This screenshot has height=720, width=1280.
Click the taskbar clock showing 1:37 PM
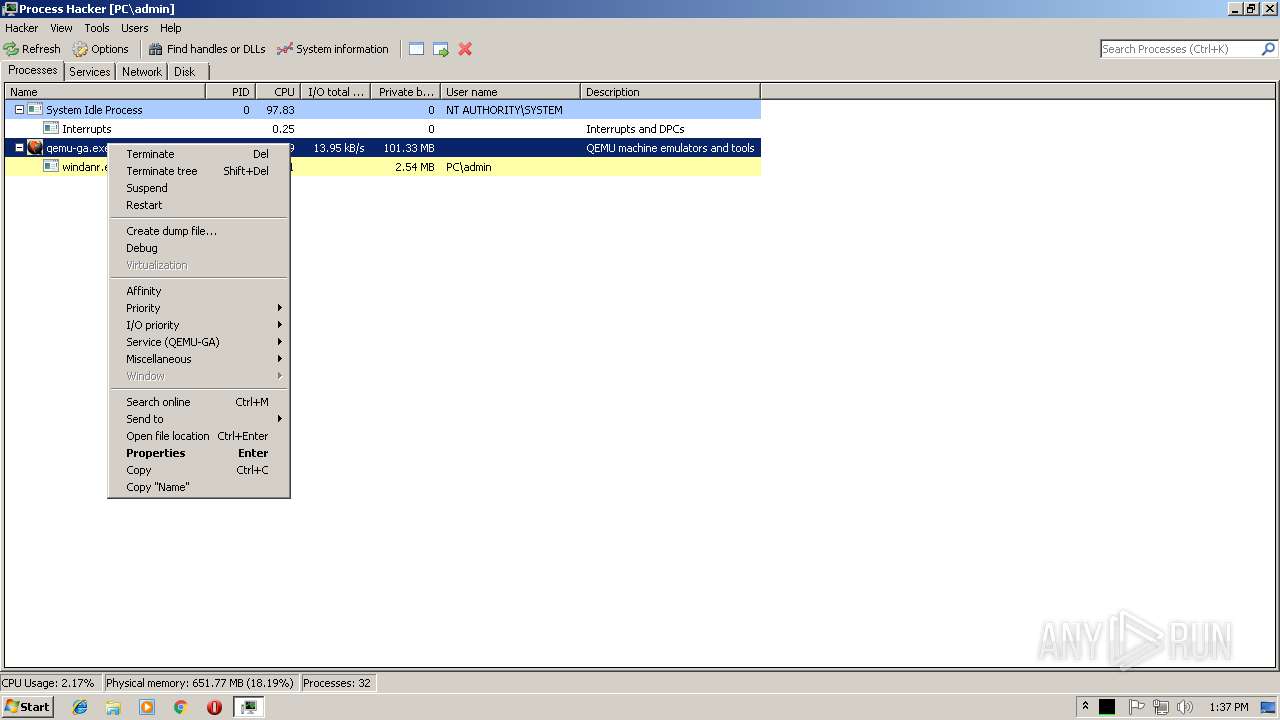point(1229,707)
